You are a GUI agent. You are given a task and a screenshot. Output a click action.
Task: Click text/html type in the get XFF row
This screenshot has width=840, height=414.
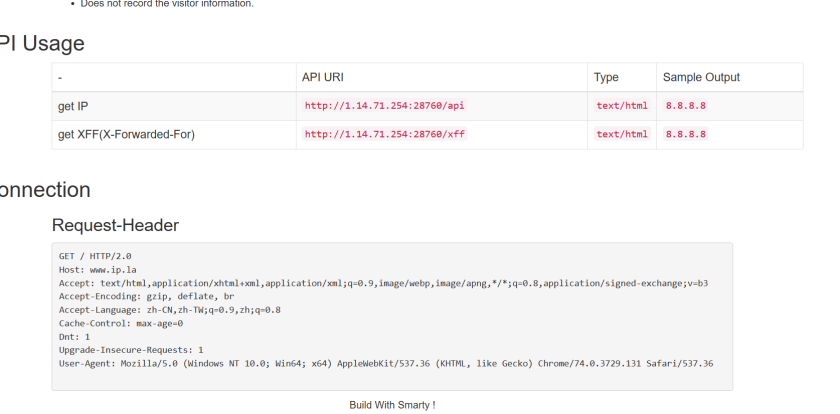pyautogui.click(x=621, y=134)
